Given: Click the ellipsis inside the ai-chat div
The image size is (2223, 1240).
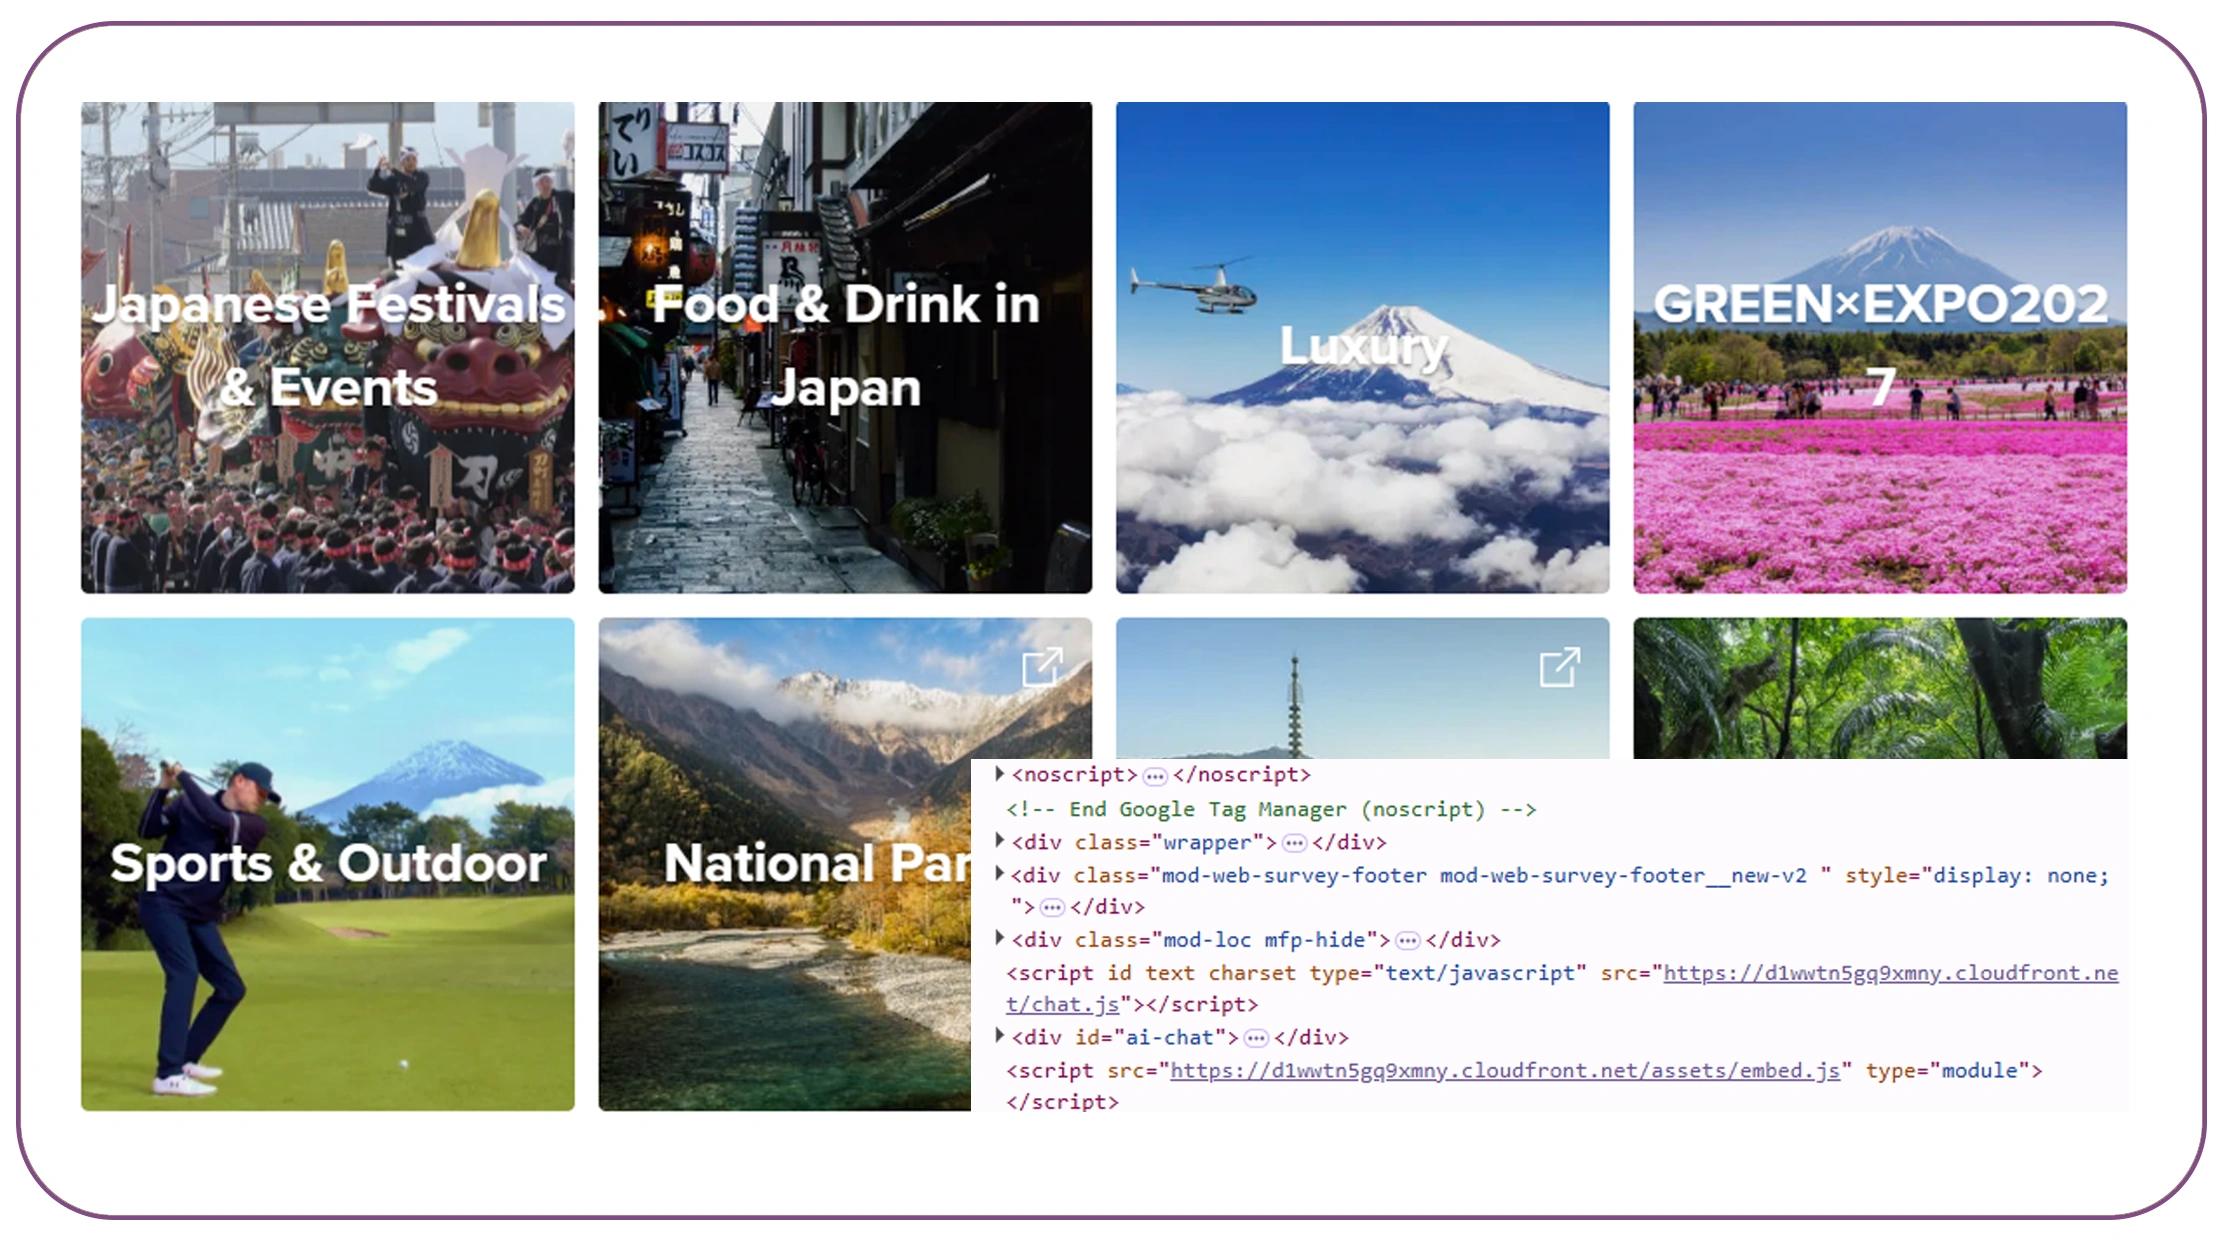Looking at the screenshot, I should click(1254, 1038).
